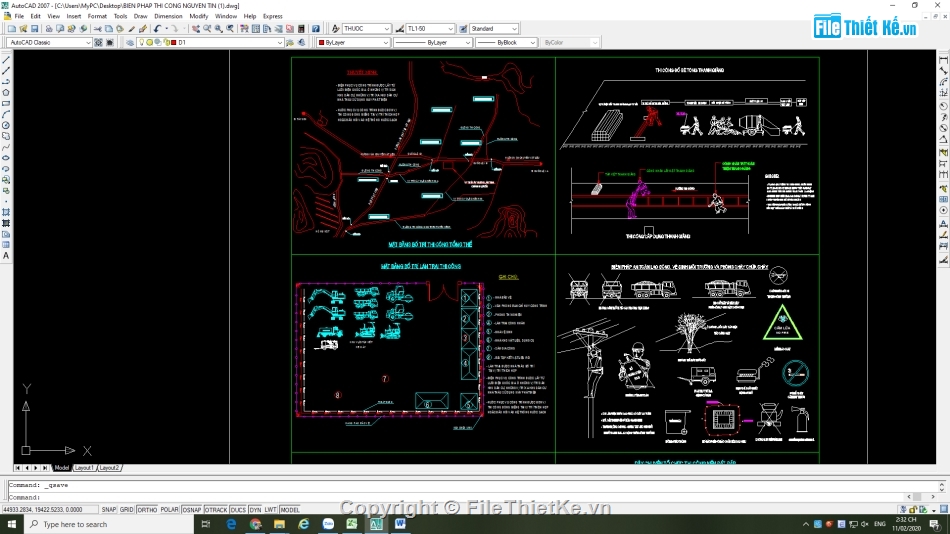950x534 pixels.
Task: Open the Format menu
Action: [x=97, y=16]
